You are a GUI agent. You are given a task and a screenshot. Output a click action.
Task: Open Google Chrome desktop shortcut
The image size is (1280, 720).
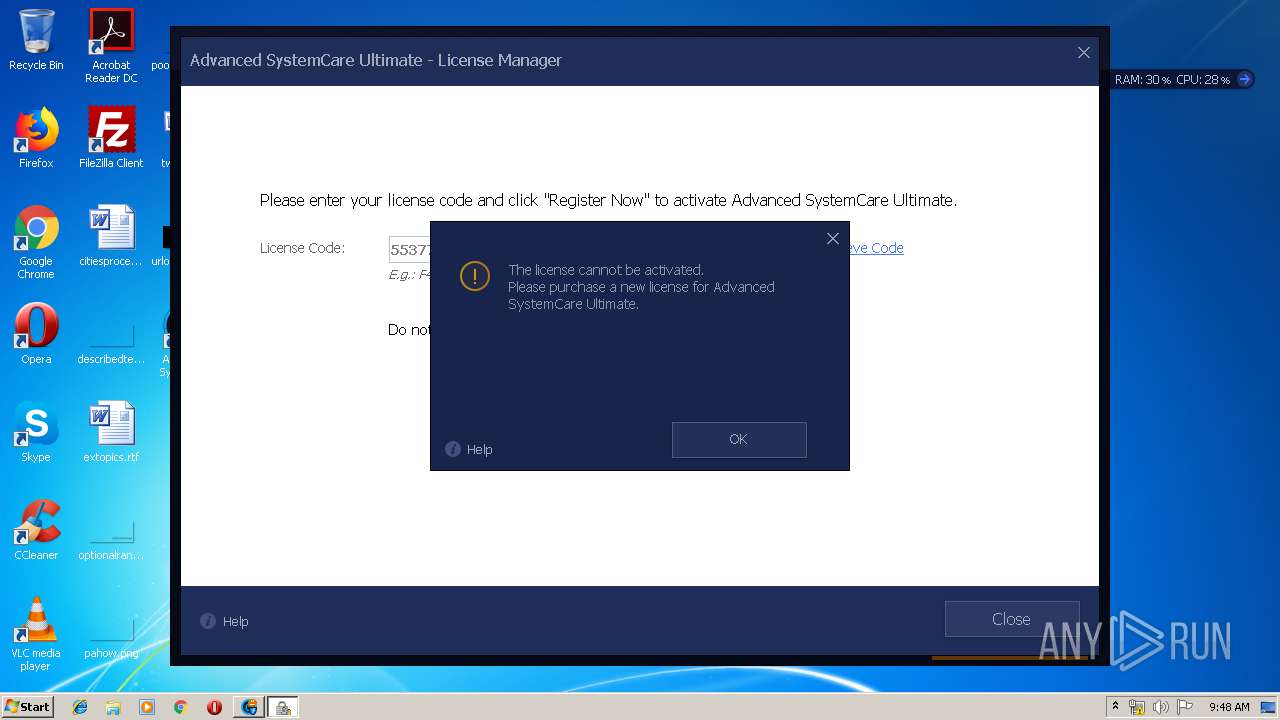36,243
